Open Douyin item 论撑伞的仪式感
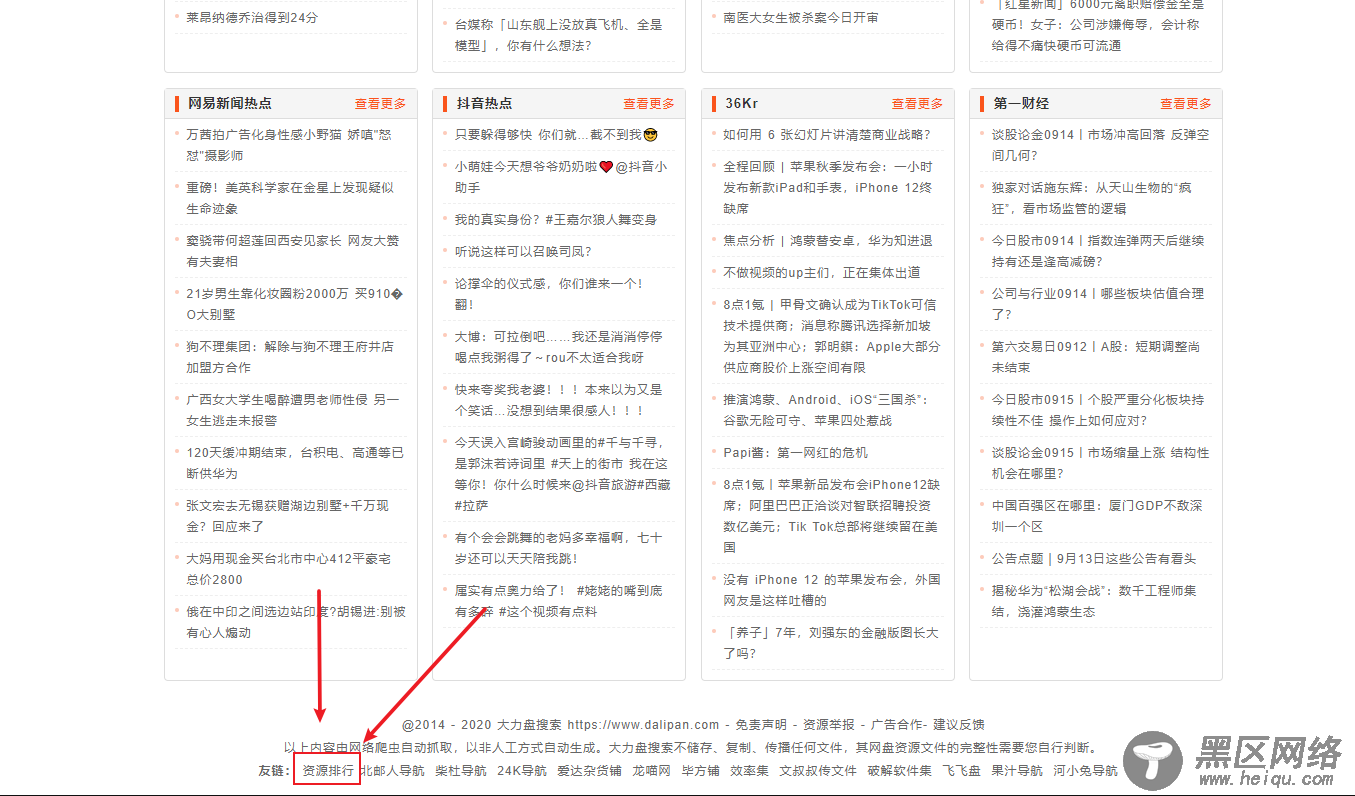The image size is (1355, 796). (548, 294)
